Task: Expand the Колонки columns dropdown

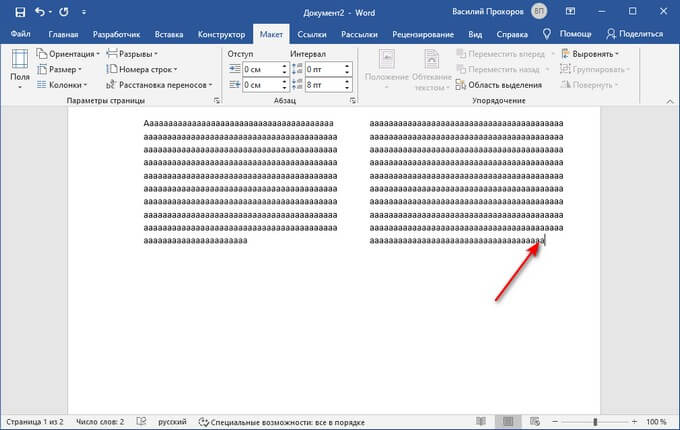Action: tap(62, 85)
